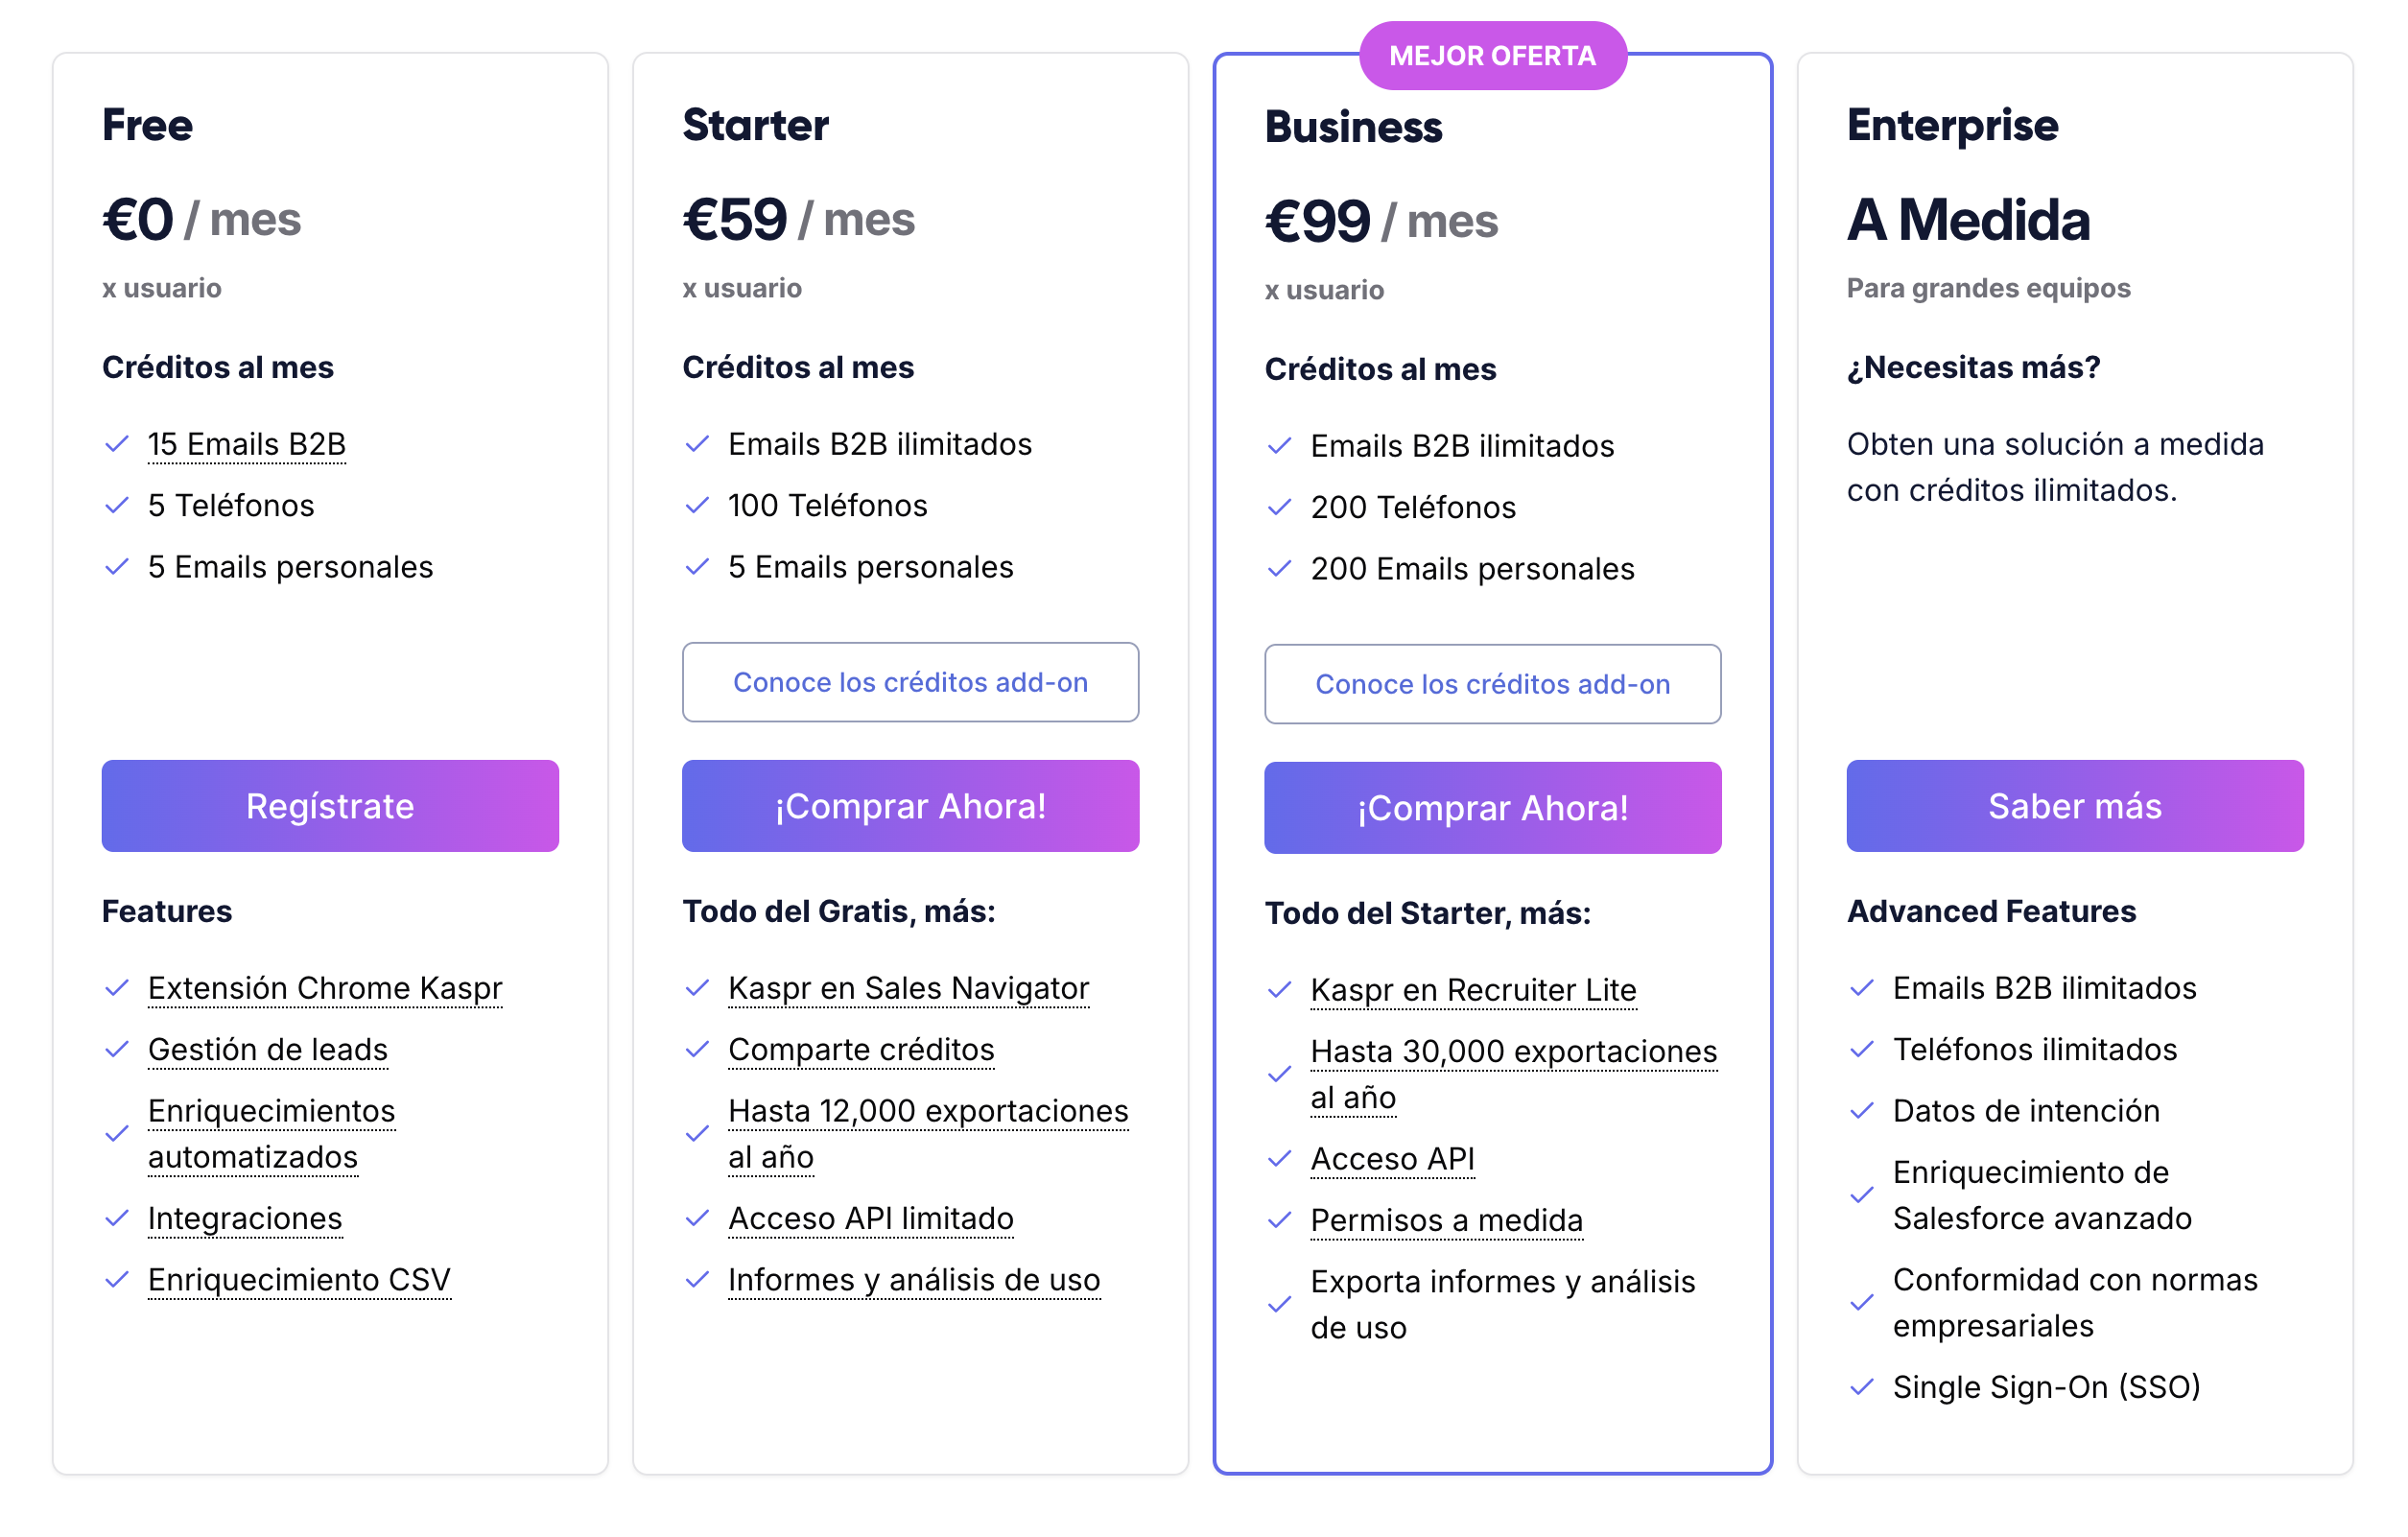The width and height of the screenshot is (2408, 1537).
Task: Click checkmark beside Datos de intención
Action: point(1861,1111)
